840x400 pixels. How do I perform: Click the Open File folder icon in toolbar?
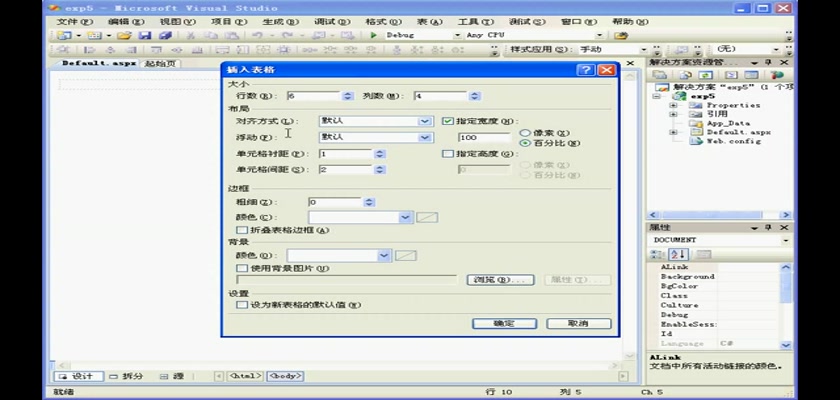click(124, 35)
